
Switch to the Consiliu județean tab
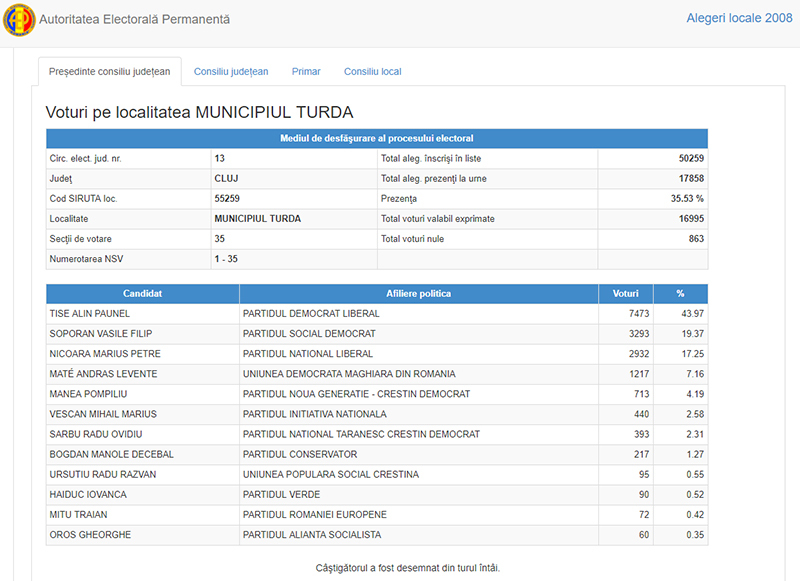(231, 71)
